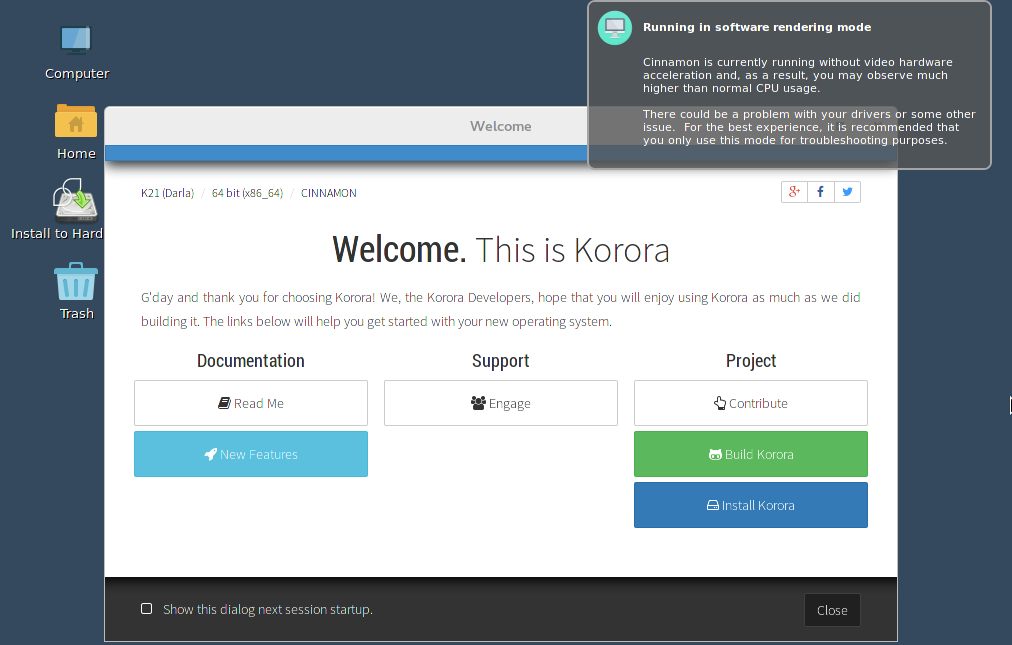Click the K21 (Darla) breadcrumb text

tap(167, 193)
